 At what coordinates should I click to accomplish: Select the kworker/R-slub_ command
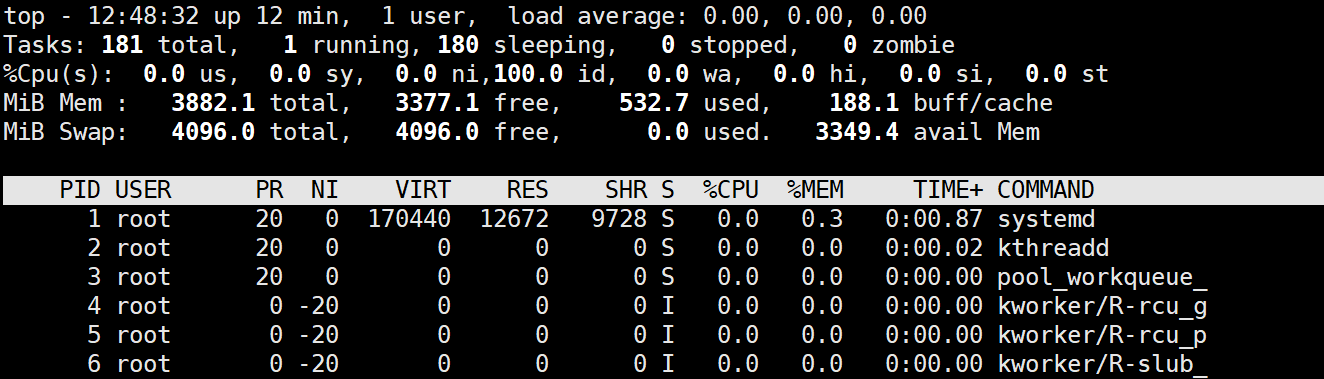1102,364
